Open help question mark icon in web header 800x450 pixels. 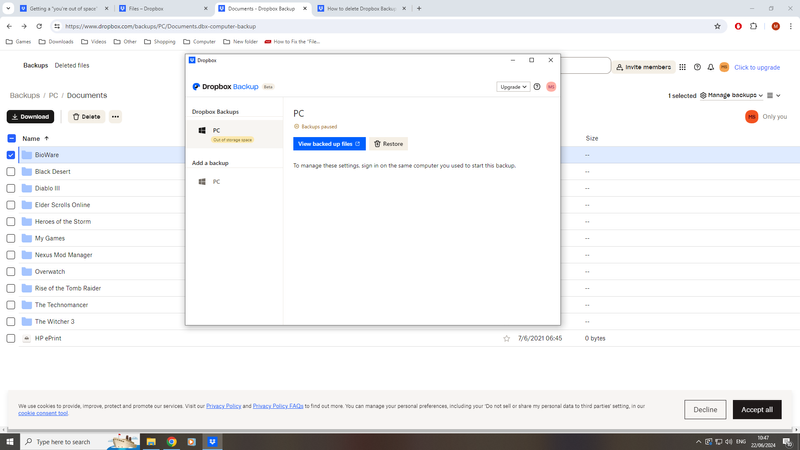pos(697,67)
